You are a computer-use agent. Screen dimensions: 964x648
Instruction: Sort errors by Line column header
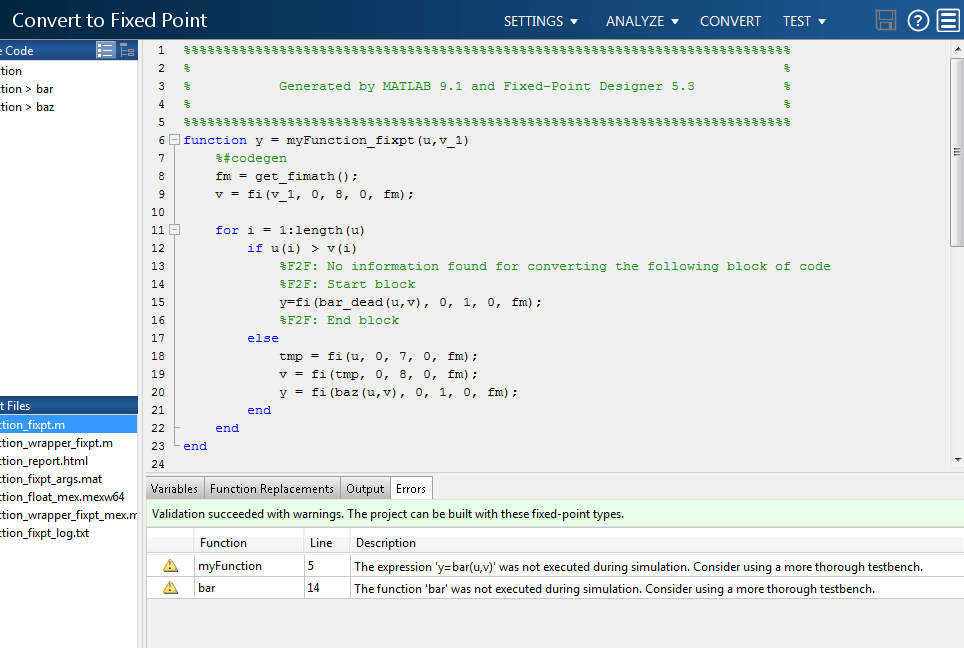point(321,543)
